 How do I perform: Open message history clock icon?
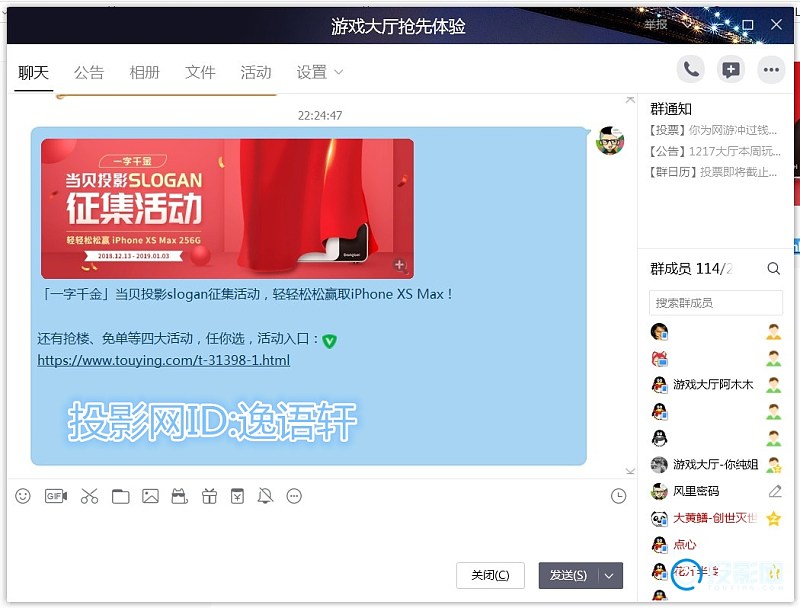618,496
